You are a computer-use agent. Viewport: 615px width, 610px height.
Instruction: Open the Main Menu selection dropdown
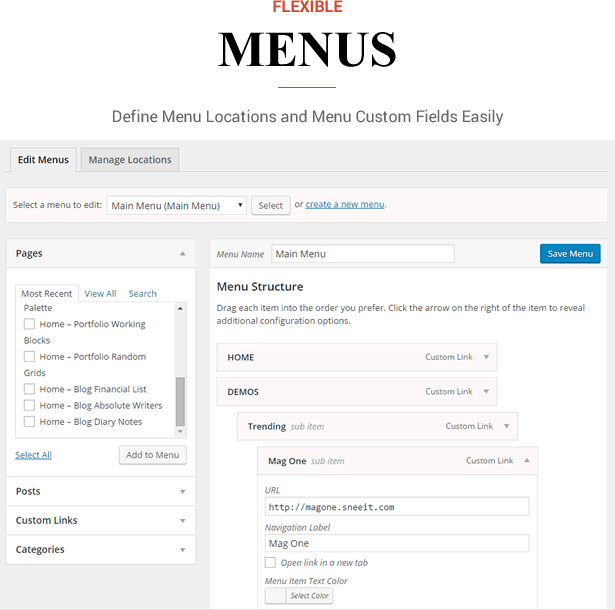(176, 206)
